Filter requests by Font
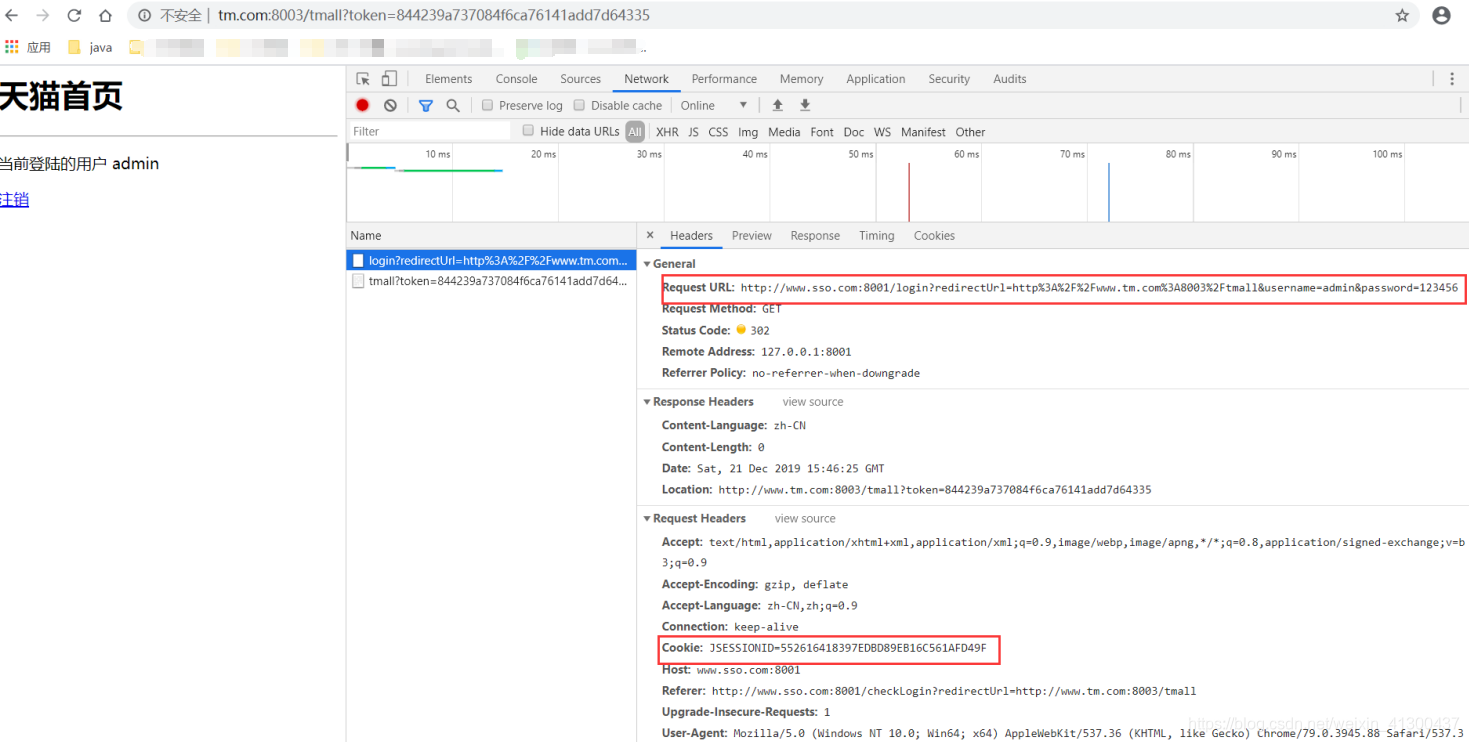 tap(822, 132)
